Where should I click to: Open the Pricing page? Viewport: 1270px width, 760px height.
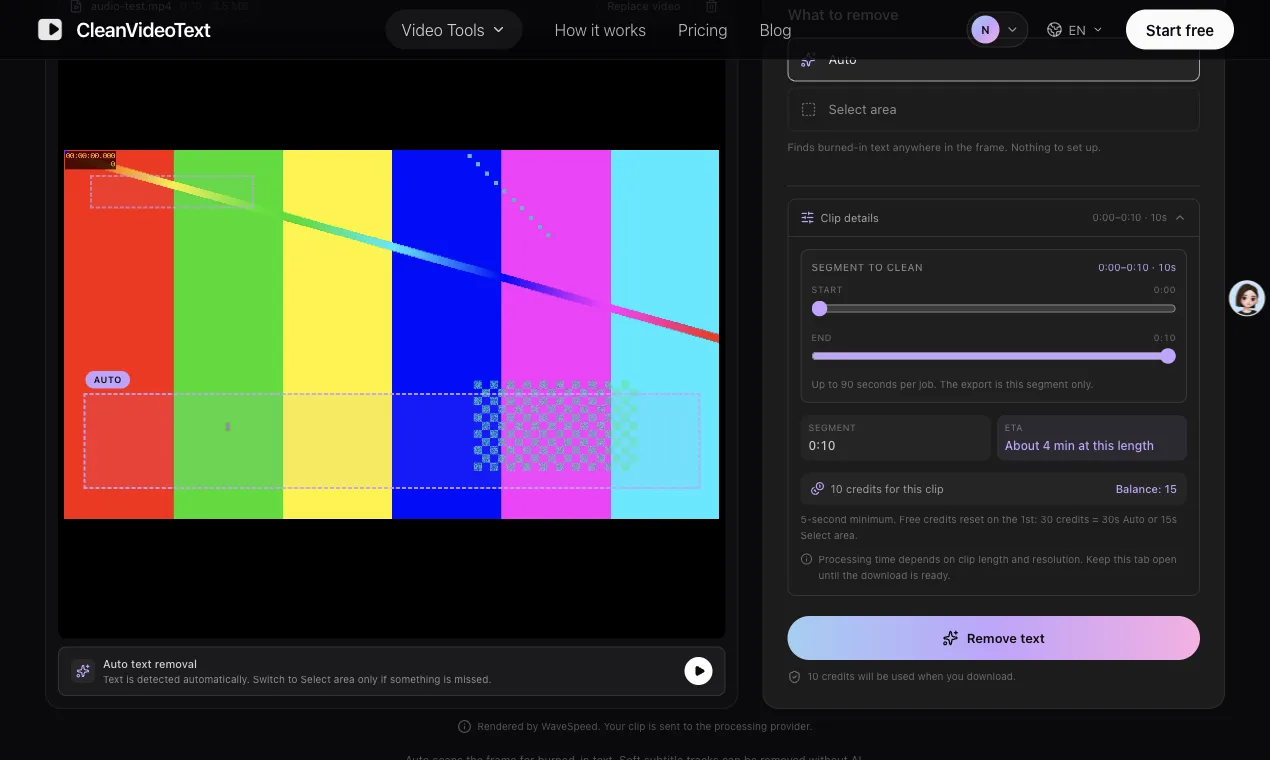(702, 30)
